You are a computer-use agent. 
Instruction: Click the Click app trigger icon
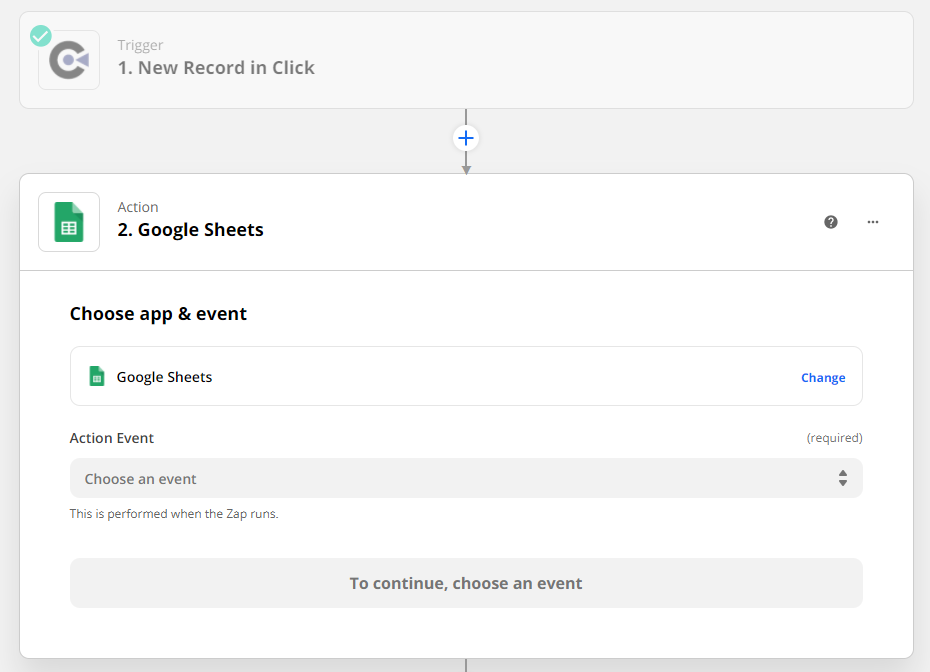(69, 60)
